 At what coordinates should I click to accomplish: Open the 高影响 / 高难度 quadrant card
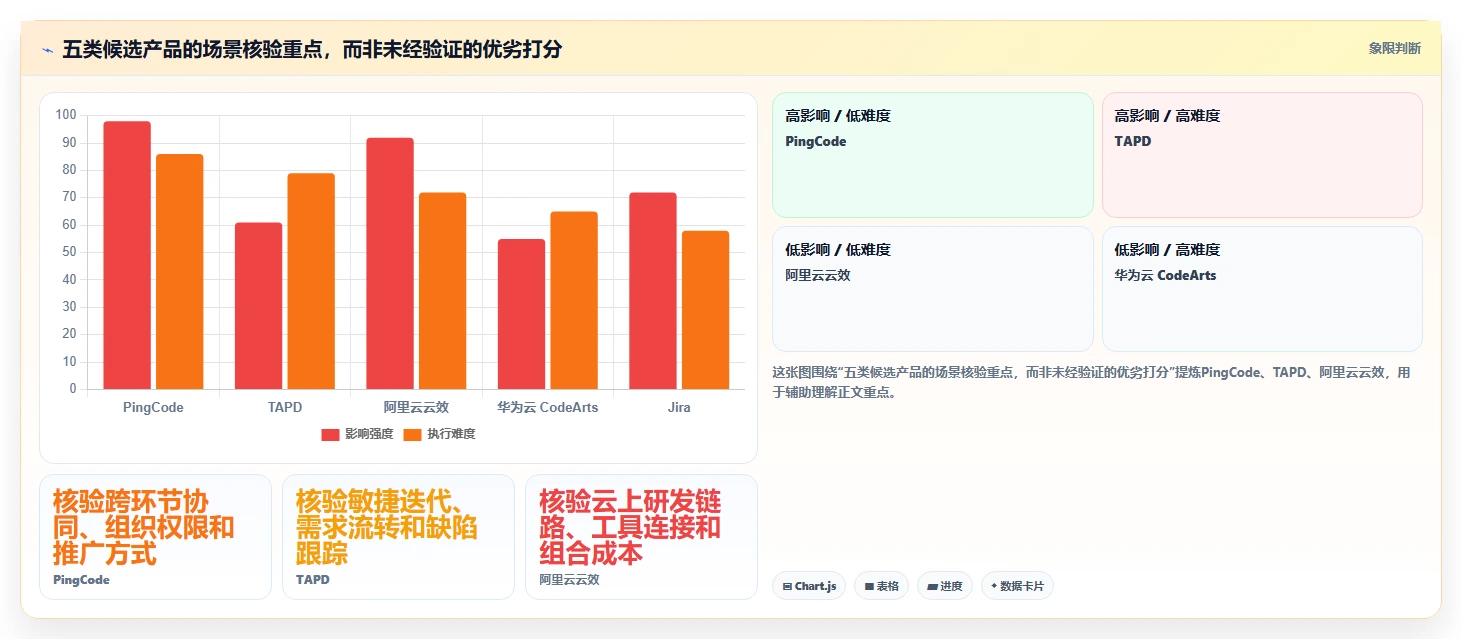coord(1262,155)
